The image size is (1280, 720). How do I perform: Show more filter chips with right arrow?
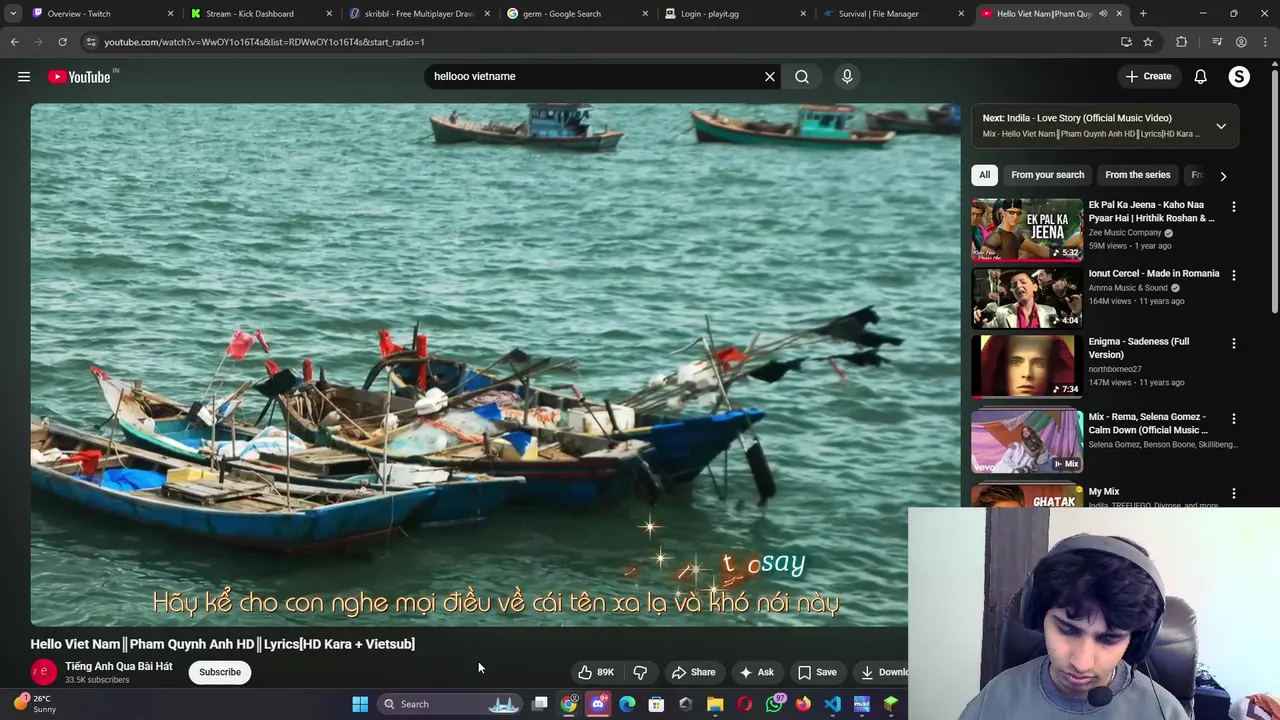click(1223, 176)
